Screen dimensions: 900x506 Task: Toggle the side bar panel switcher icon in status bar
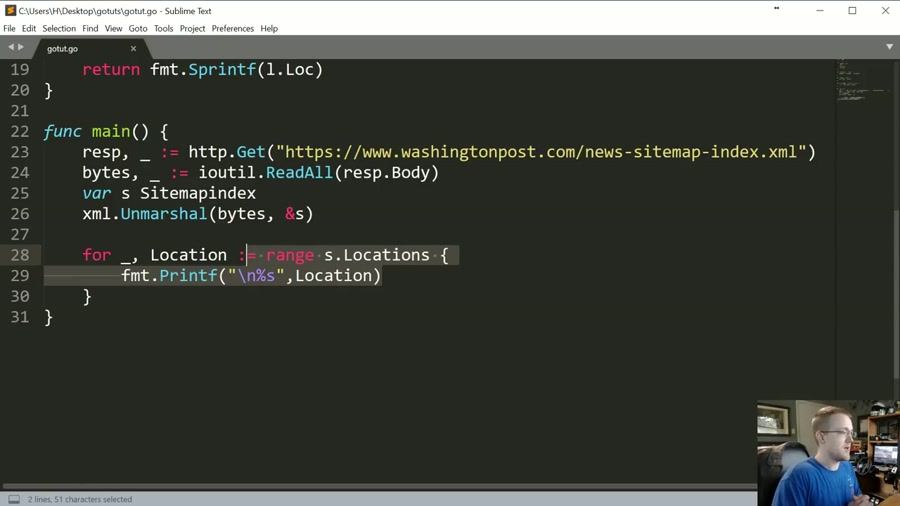14,499
